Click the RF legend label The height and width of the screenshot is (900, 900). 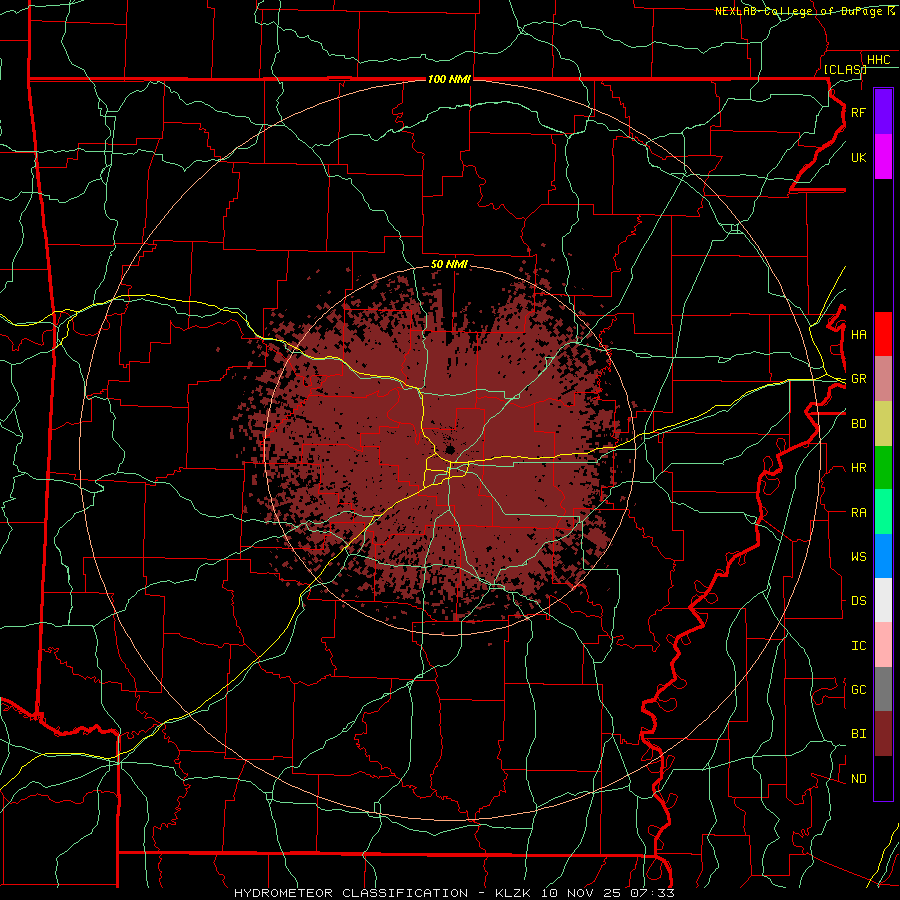[858, 112]
